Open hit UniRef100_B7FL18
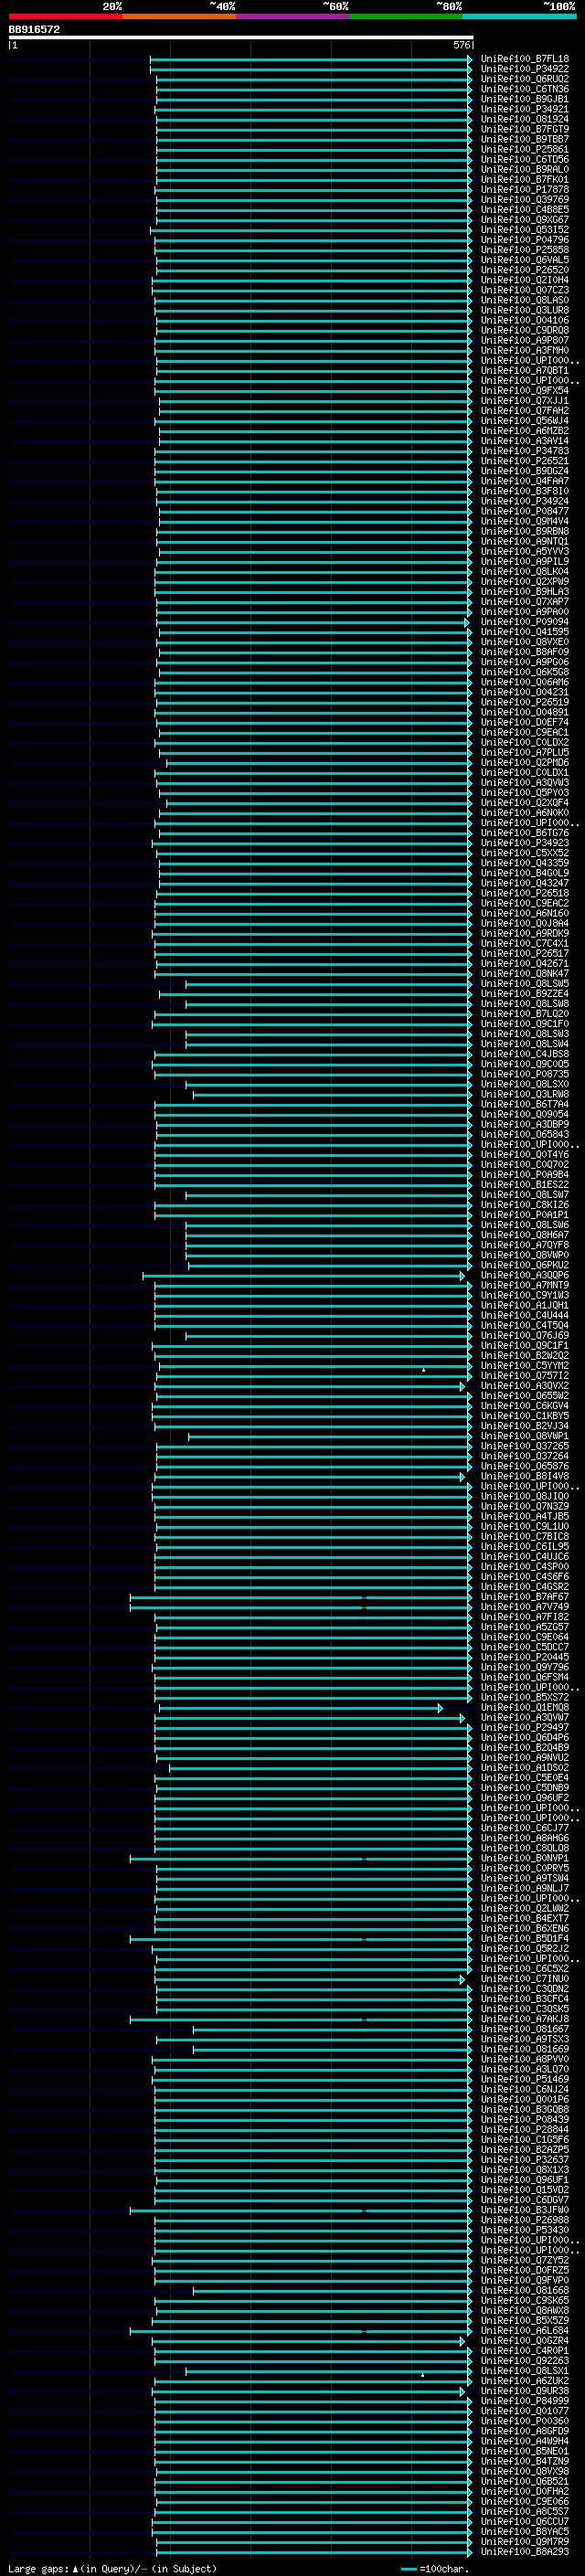Image resolution: width=585 pixels, height=2576 pixels. pos(524,59)
